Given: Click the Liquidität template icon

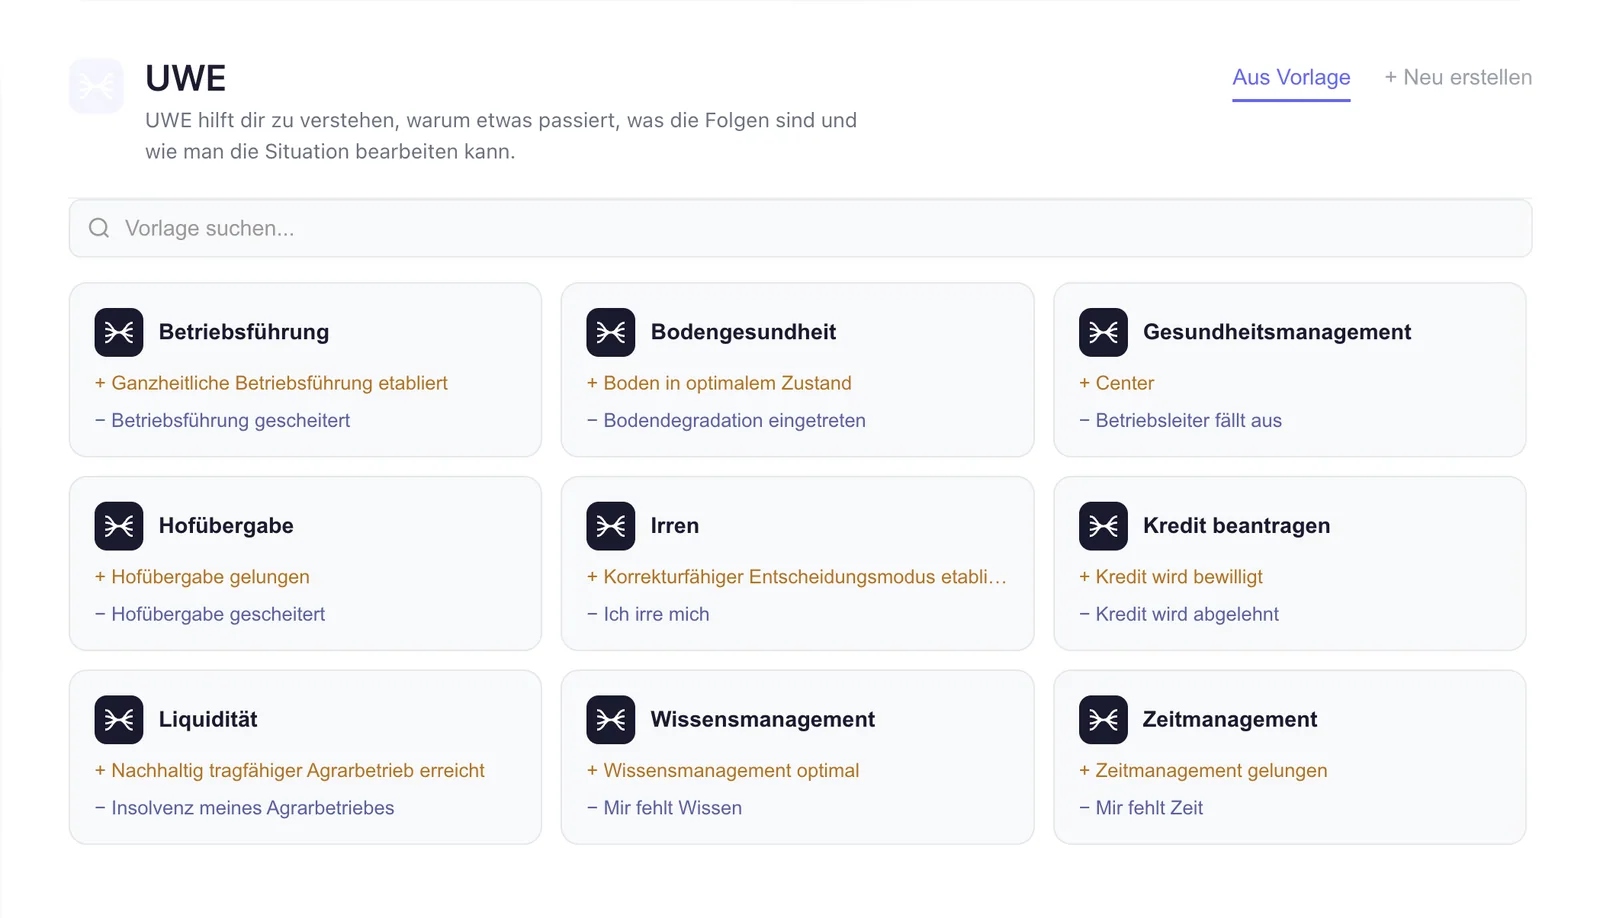Looking at the screenshot, I should tap(119, 720).
